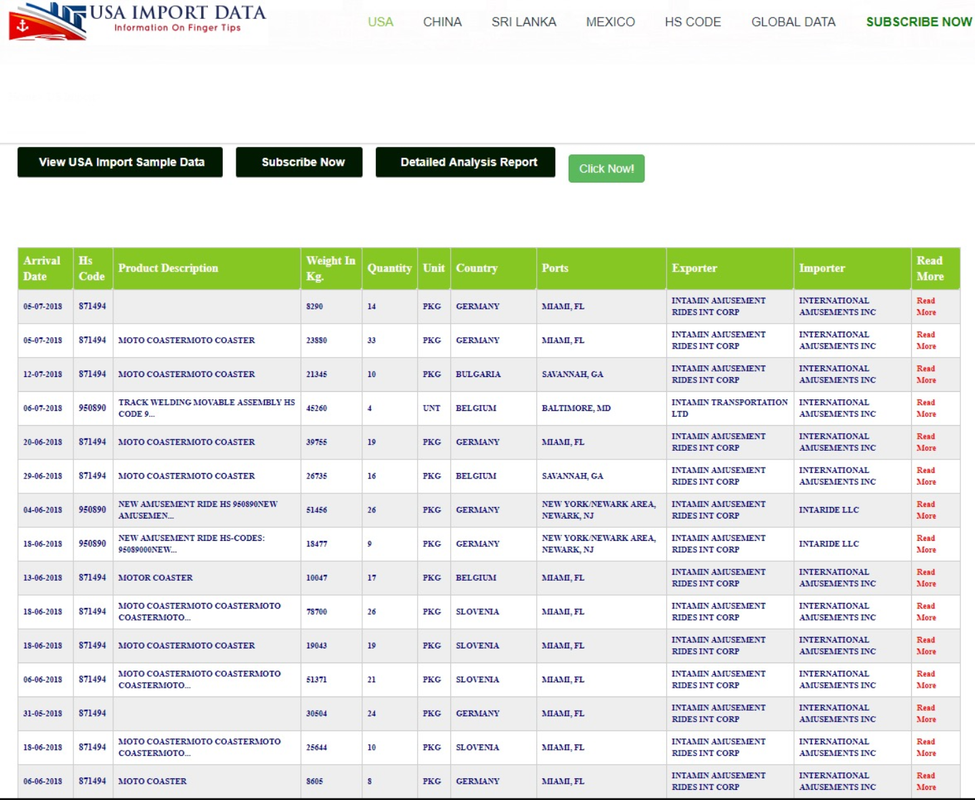Click the Product Description column header

click(x=207, y=269)
